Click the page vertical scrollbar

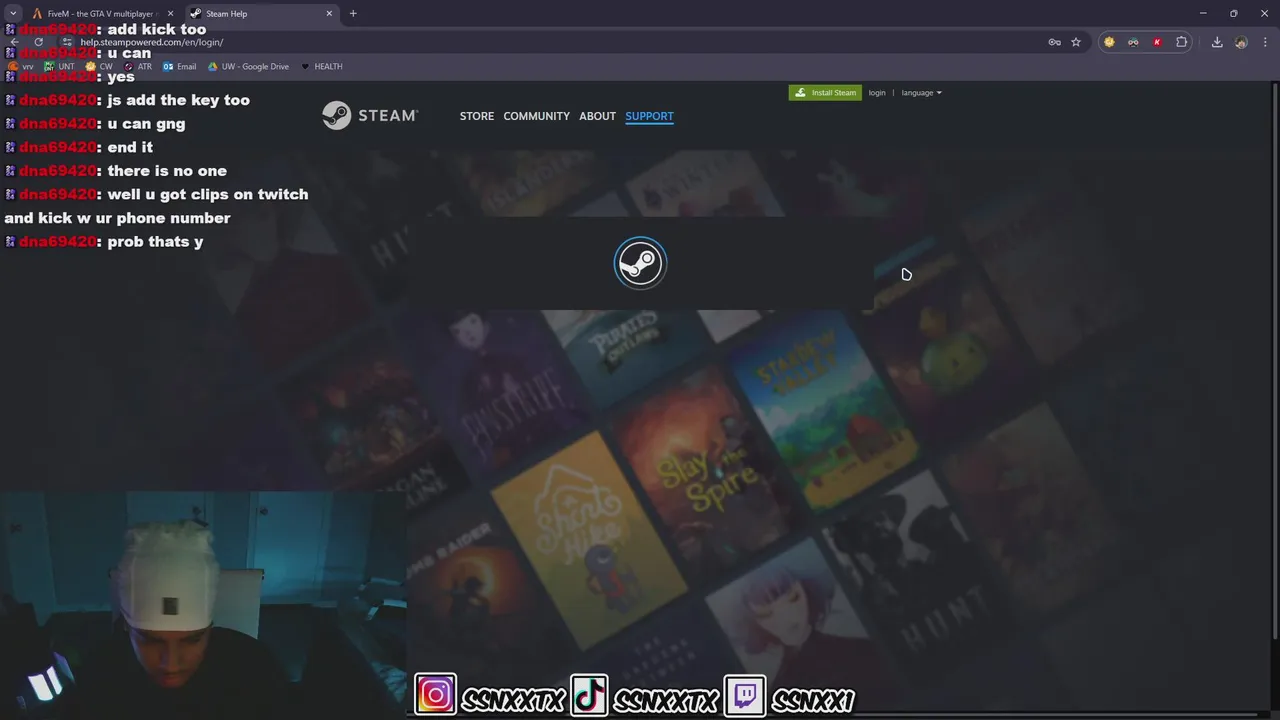(1275, 360)
